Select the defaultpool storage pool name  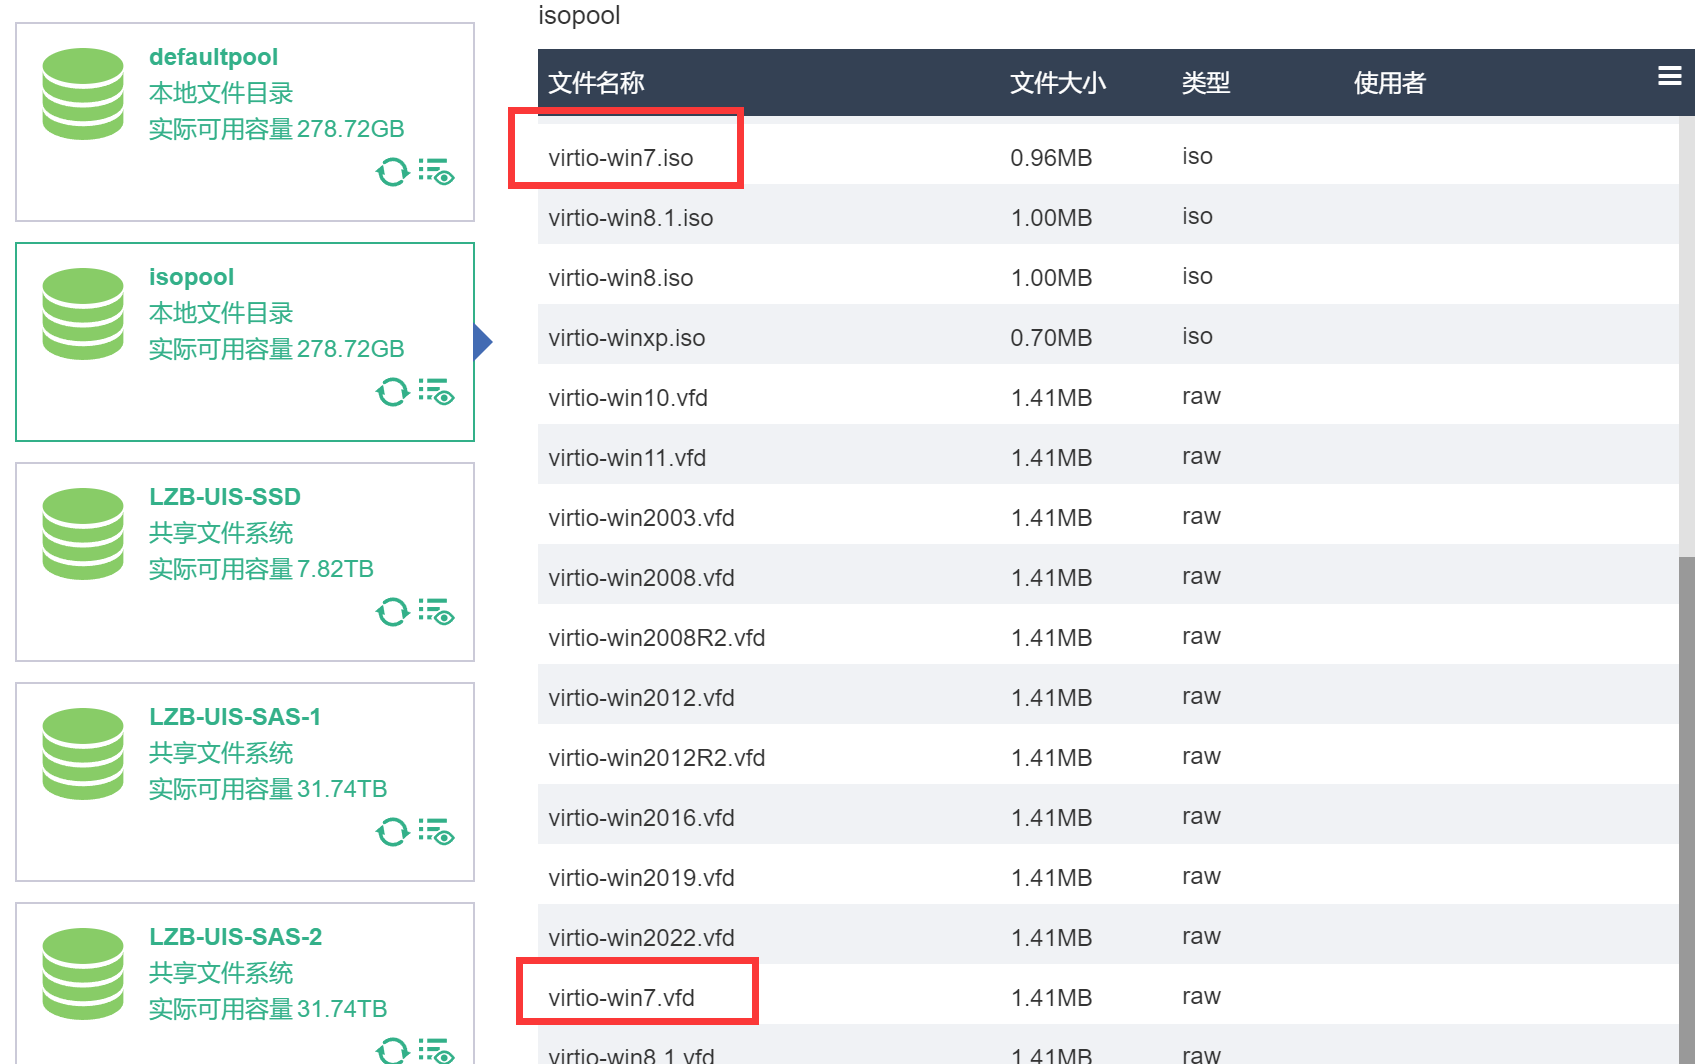(x=213, y=57)
